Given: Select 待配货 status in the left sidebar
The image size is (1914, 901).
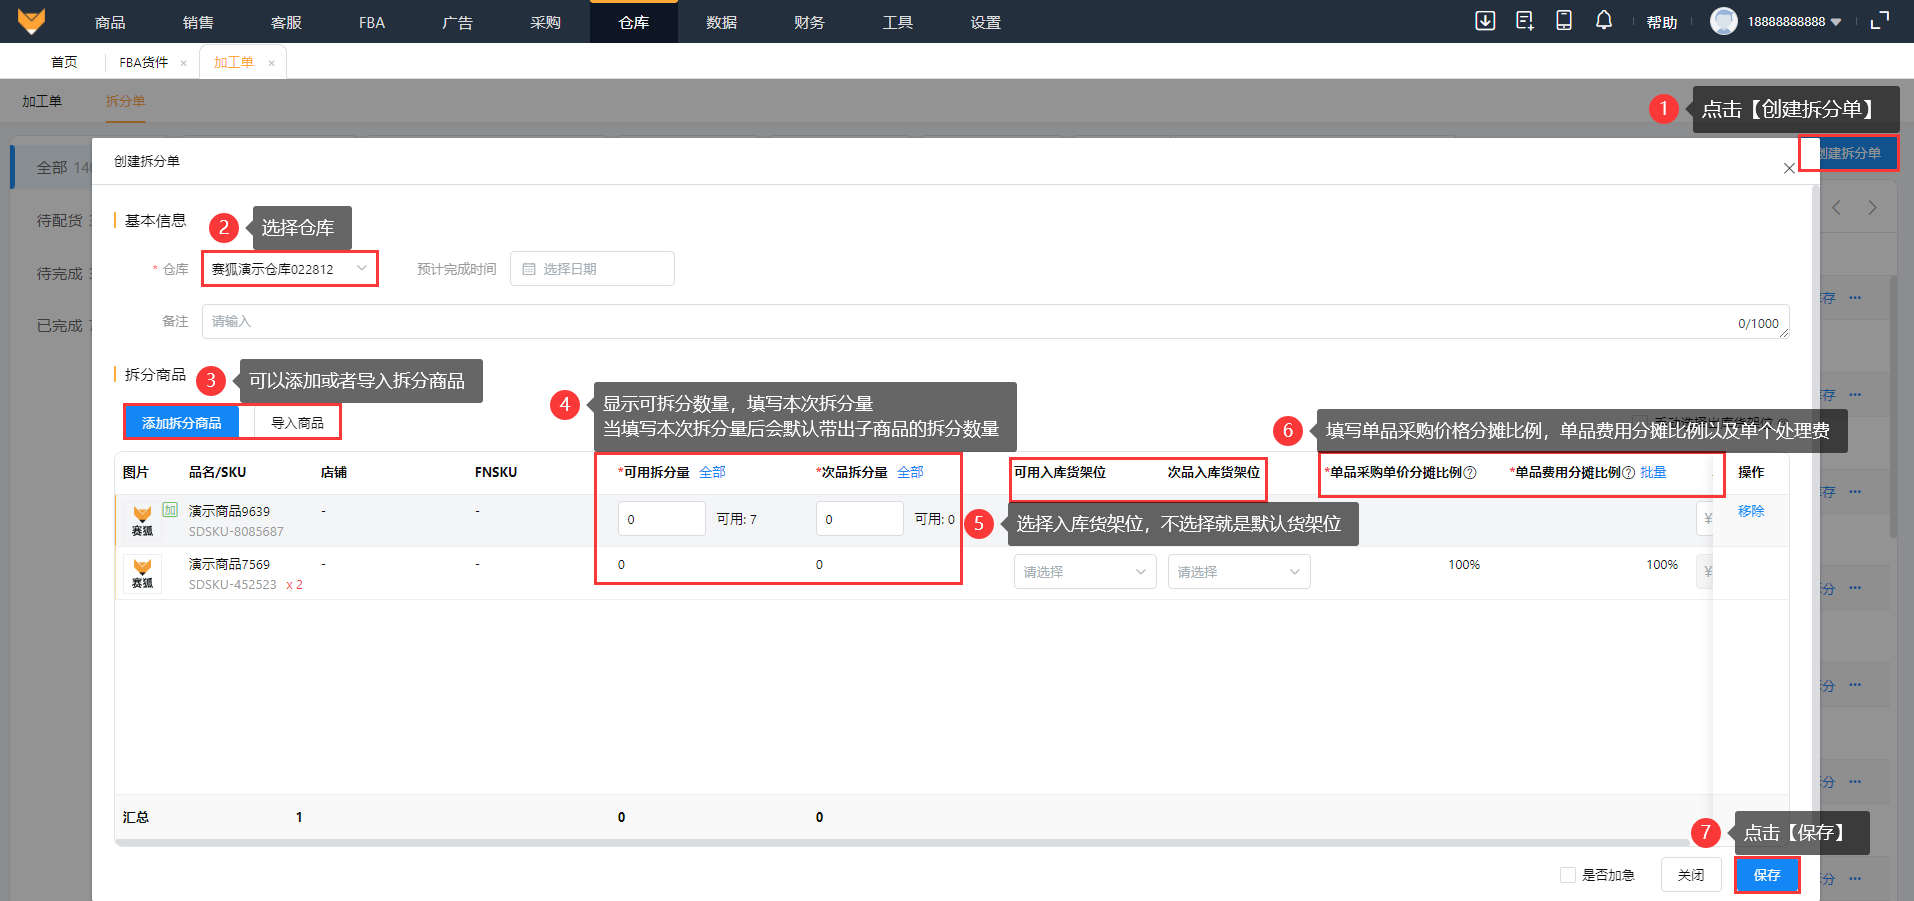Looking at the screenshot, I should [60, 220].
